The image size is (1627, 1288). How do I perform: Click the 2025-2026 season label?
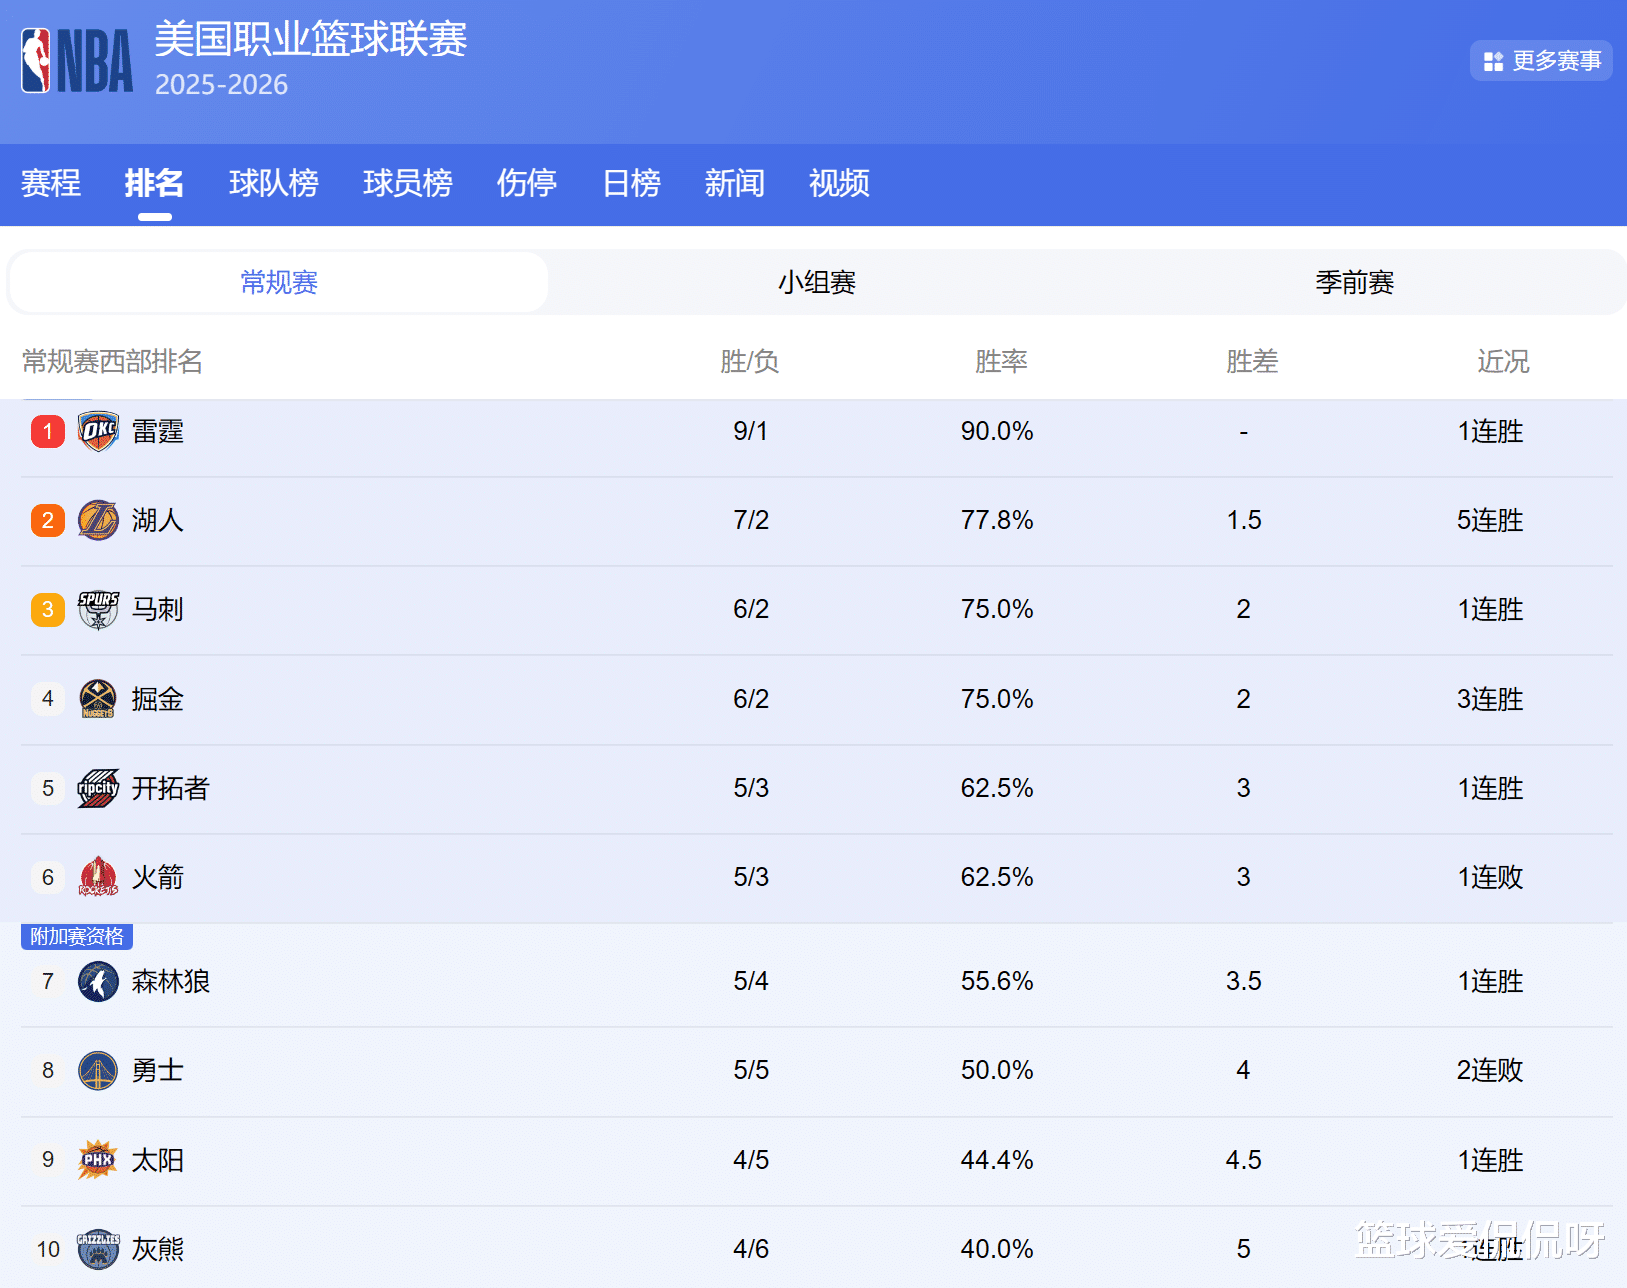[x=221, y=85]
